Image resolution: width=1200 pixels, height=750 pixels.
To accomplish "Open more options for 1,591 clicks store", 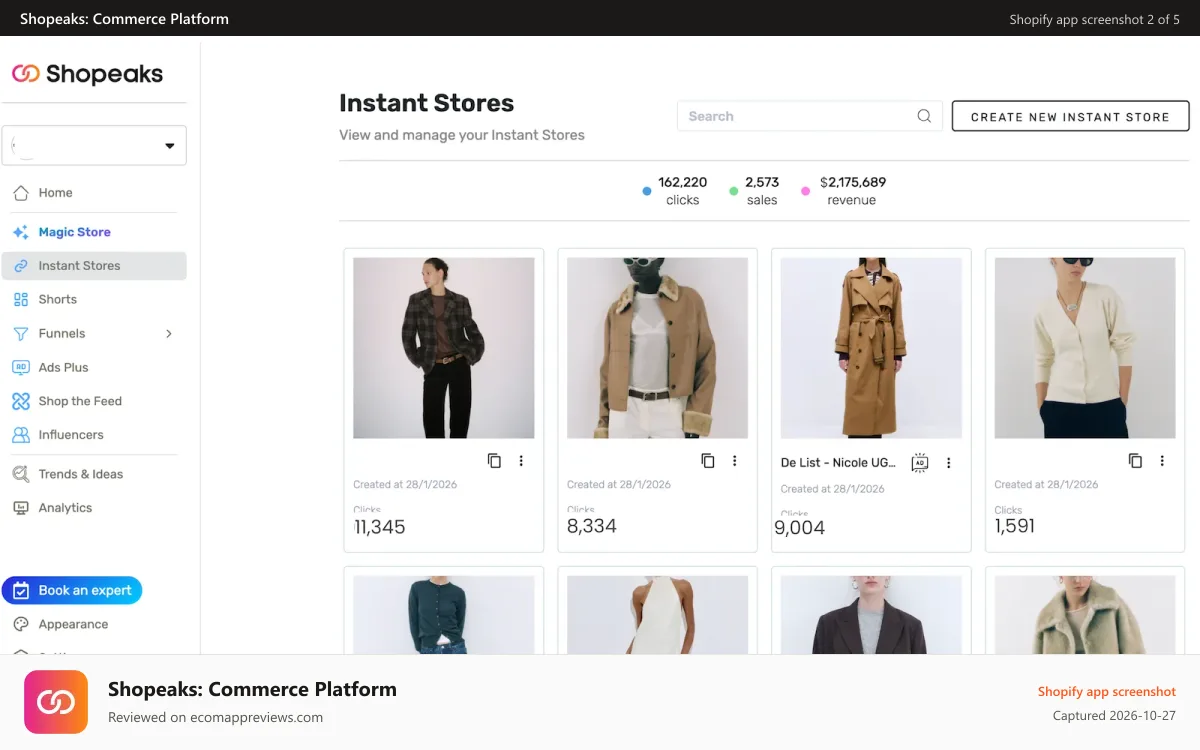I will (1162, 461).
